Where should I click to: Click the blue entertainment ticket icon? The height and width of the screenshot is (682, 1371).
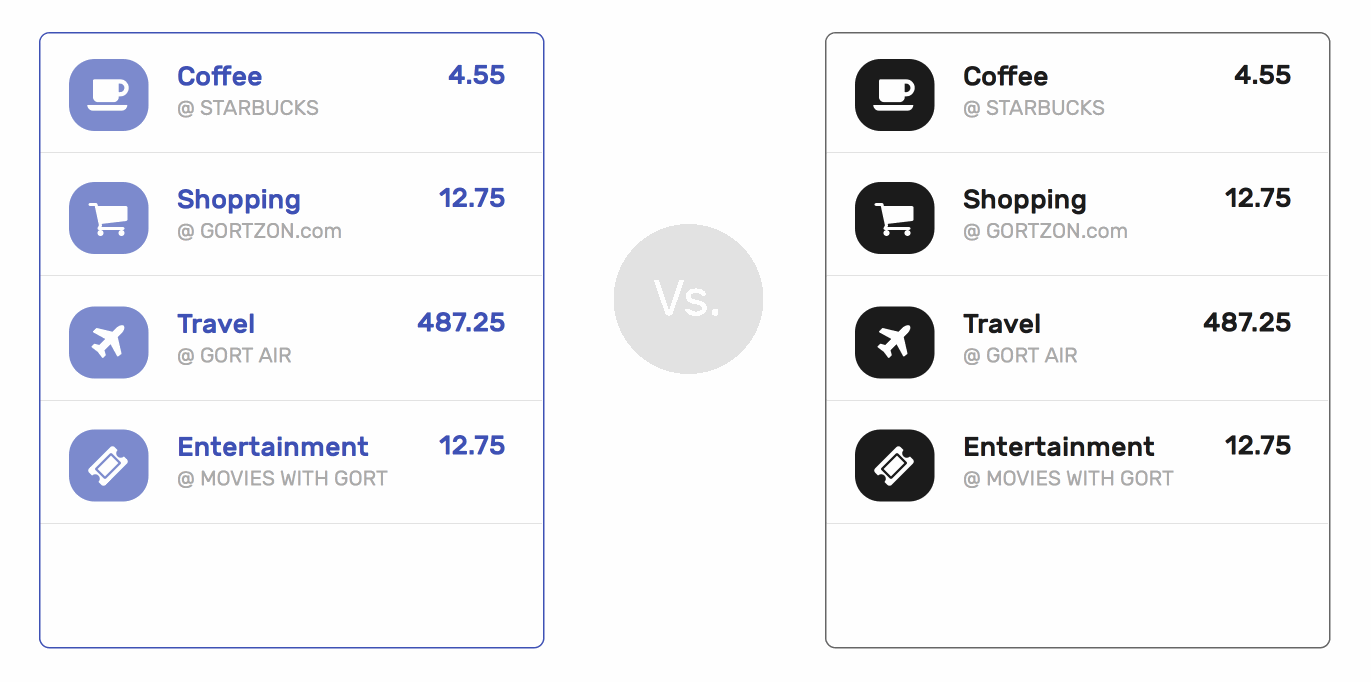click(x=108, y=465)
